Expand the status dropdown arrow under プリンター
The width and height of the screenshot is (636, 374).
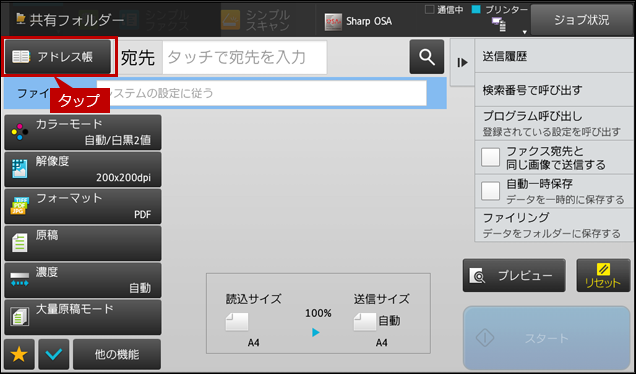[524, 32]
